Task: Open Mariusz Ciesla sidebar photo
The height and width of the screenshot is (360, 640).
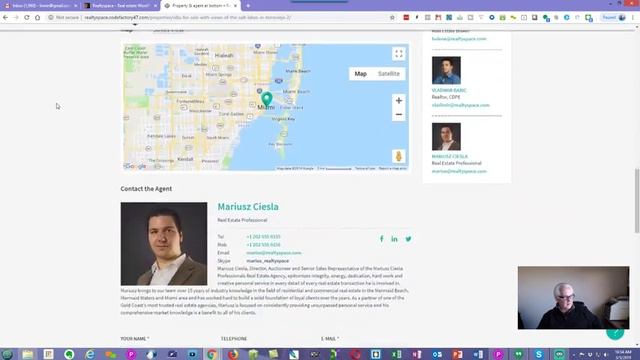Action: [446, 137]
